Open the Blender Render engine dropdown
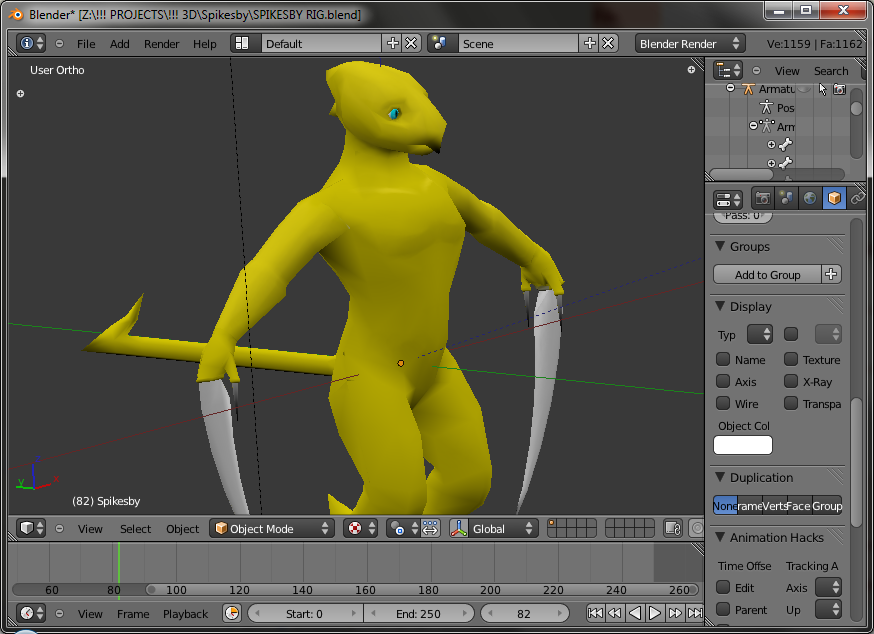 click(690, 44)
